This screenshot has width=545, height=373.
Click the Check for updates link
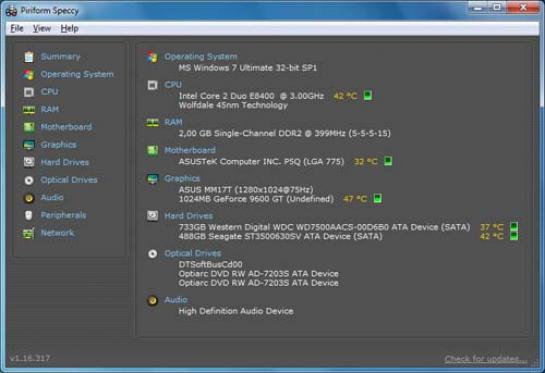(486, 359)
